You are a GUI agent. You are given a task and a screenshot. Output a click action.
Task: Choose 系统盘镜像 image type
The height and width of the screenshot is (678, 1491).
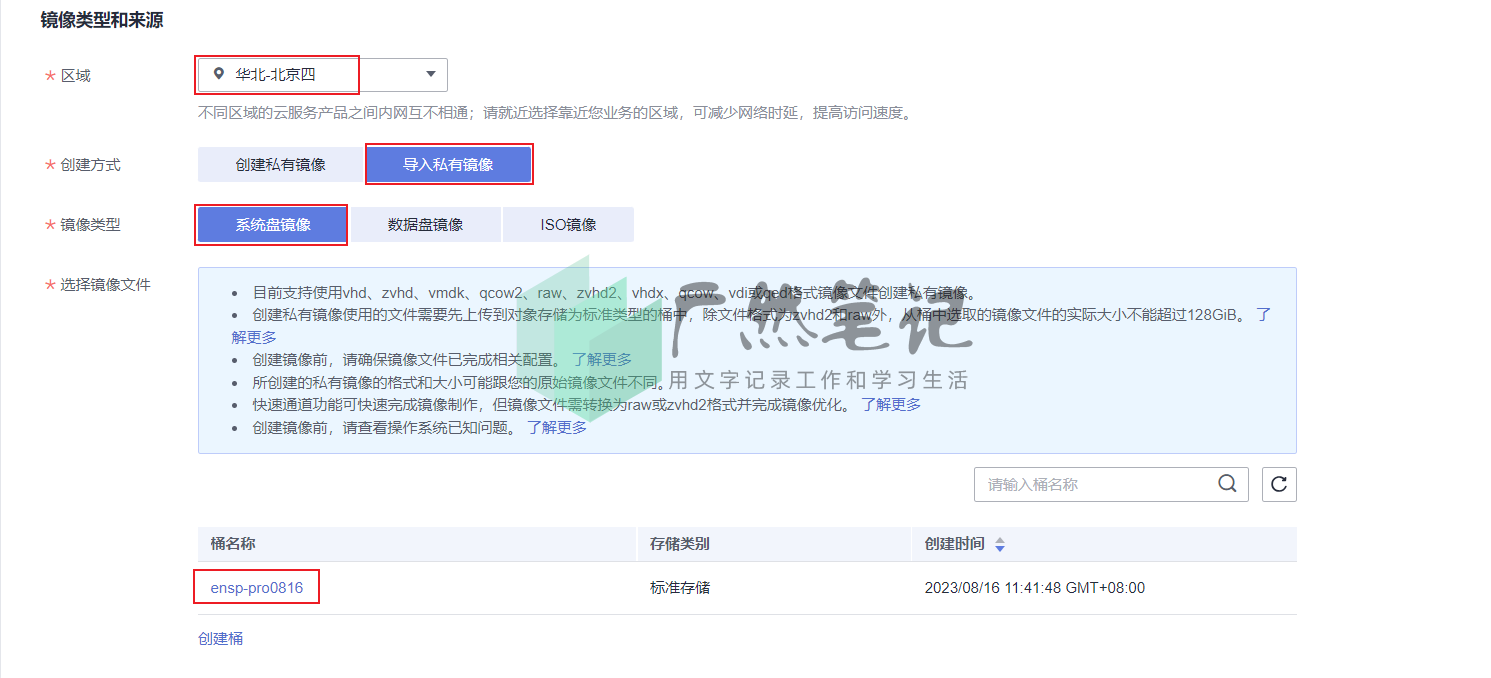pos(273,224)
